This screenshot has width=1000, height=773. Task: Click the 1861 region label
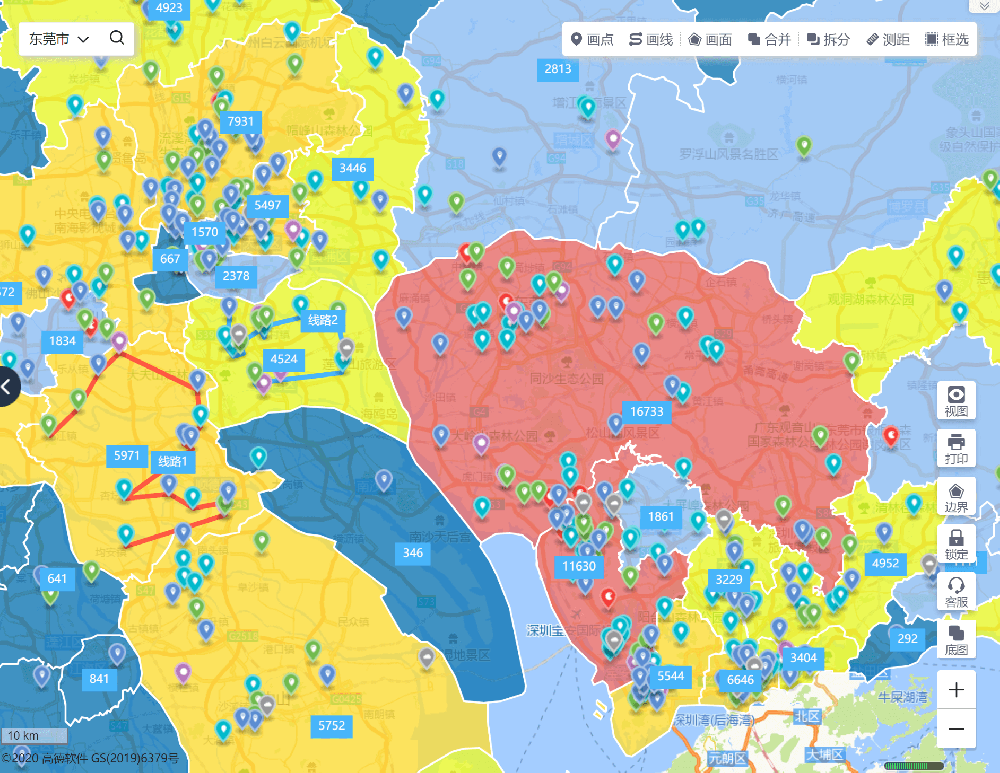tap(661, 517)
